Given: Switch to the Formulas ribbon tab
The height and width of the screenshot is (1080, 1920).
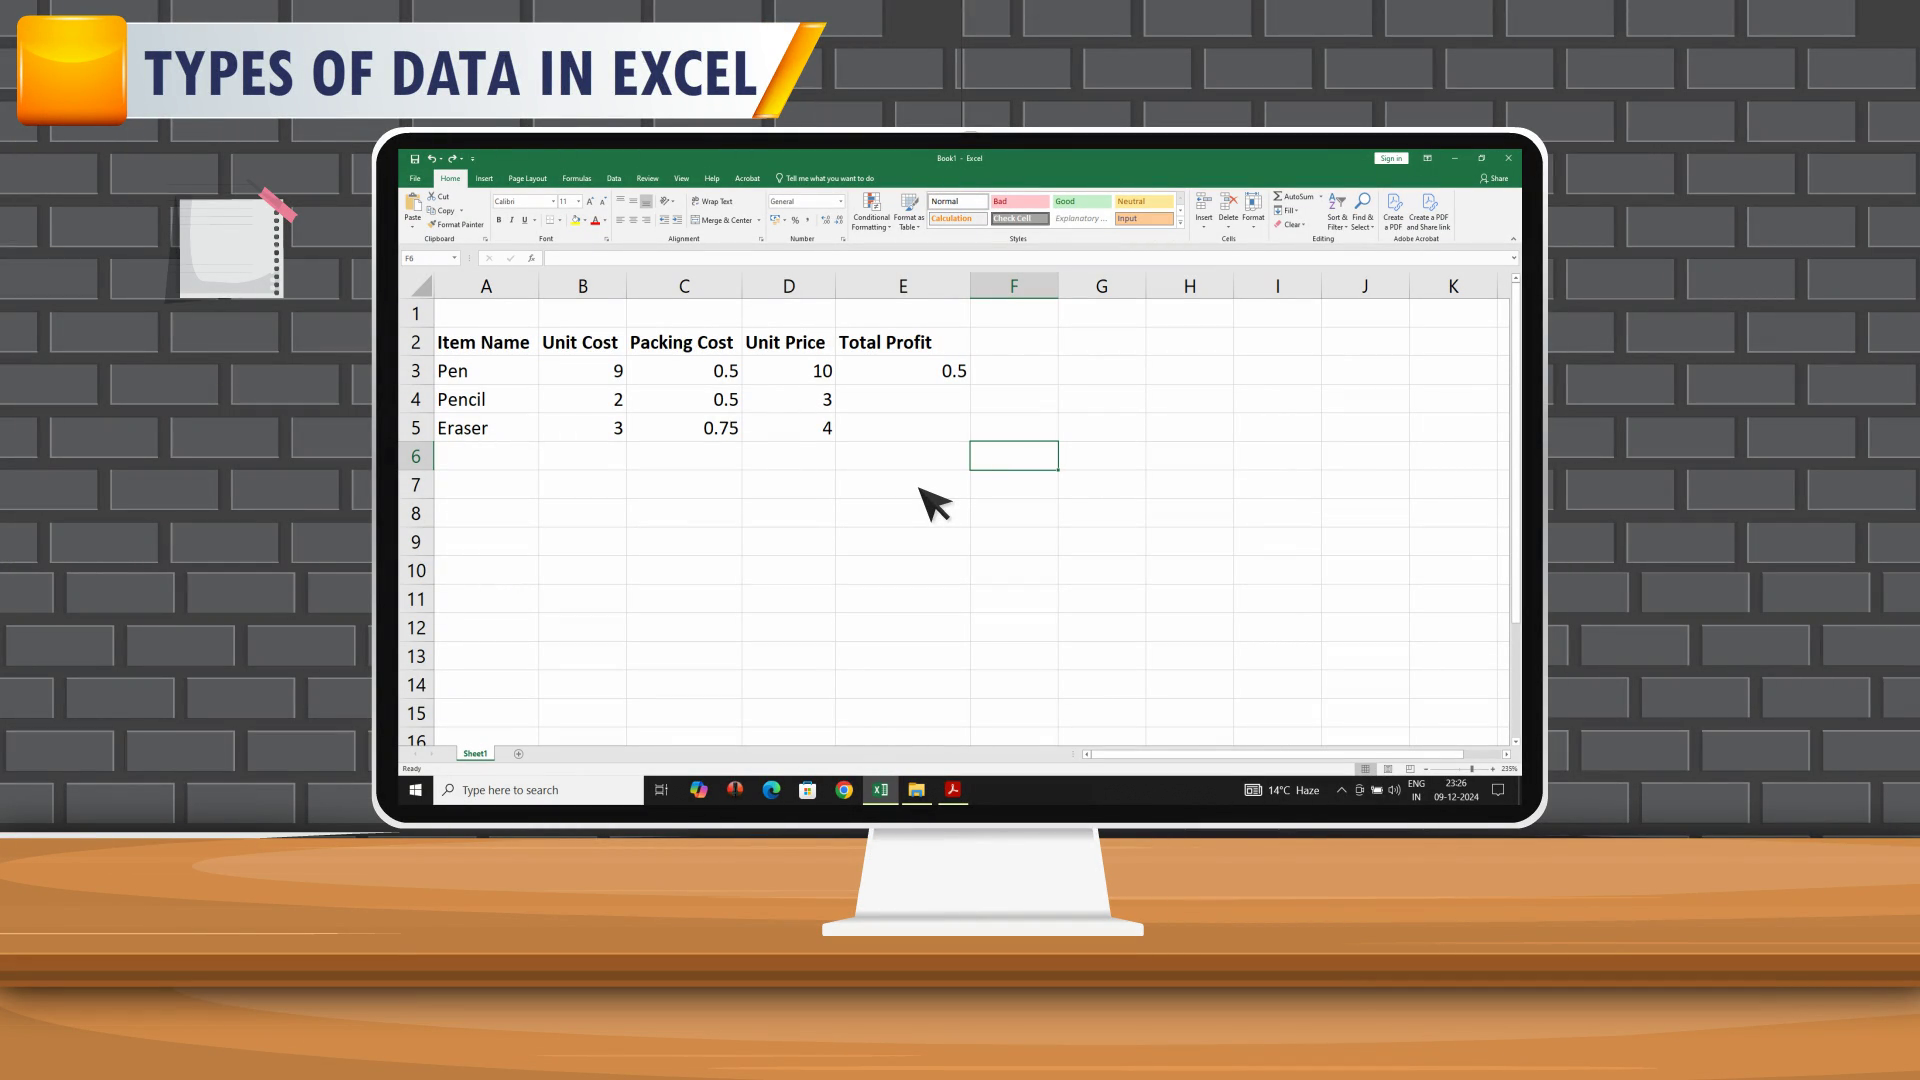Looking at the screenshot, I should click(x=576, y=178).
